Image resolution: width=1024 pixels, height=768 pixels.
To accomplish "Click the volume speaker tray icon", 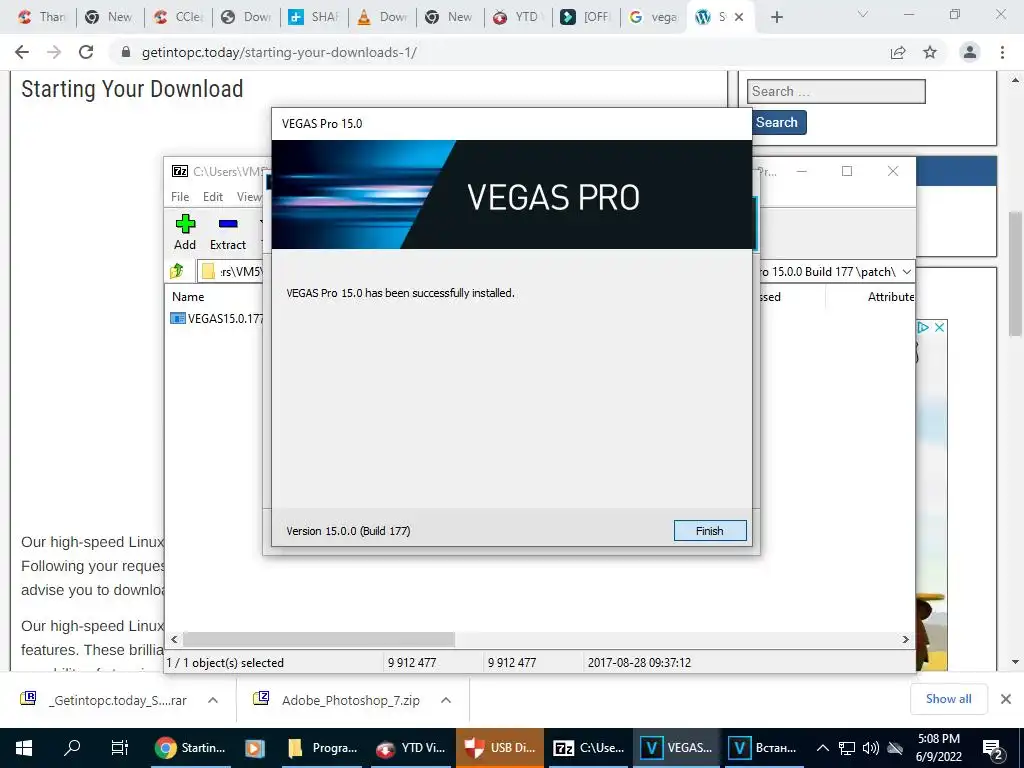I will point(871,748).
